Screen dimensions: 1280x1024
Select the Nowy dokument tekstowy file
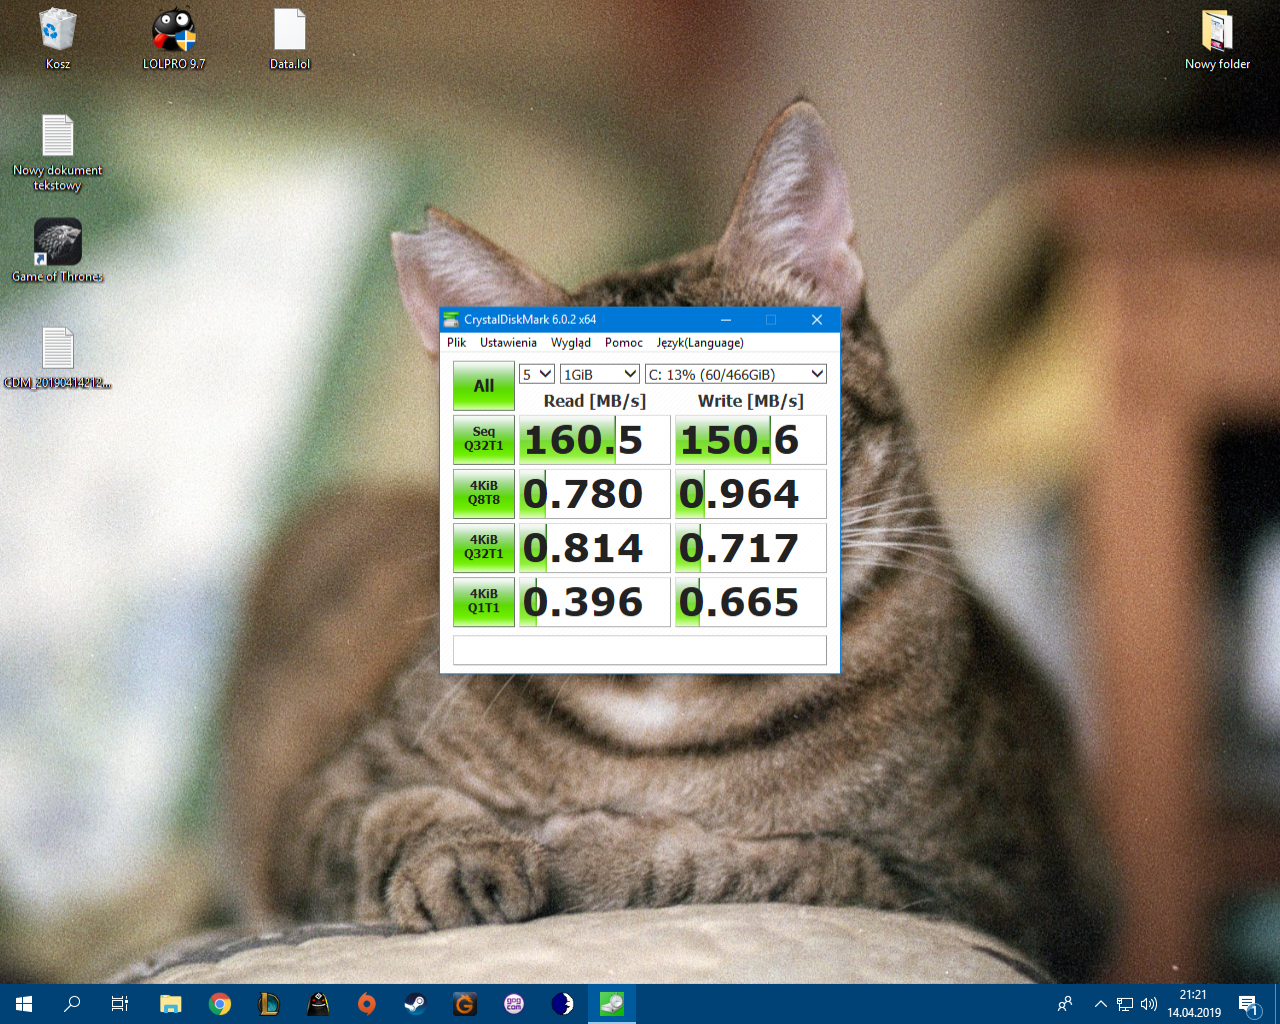(x=57, y=152)
